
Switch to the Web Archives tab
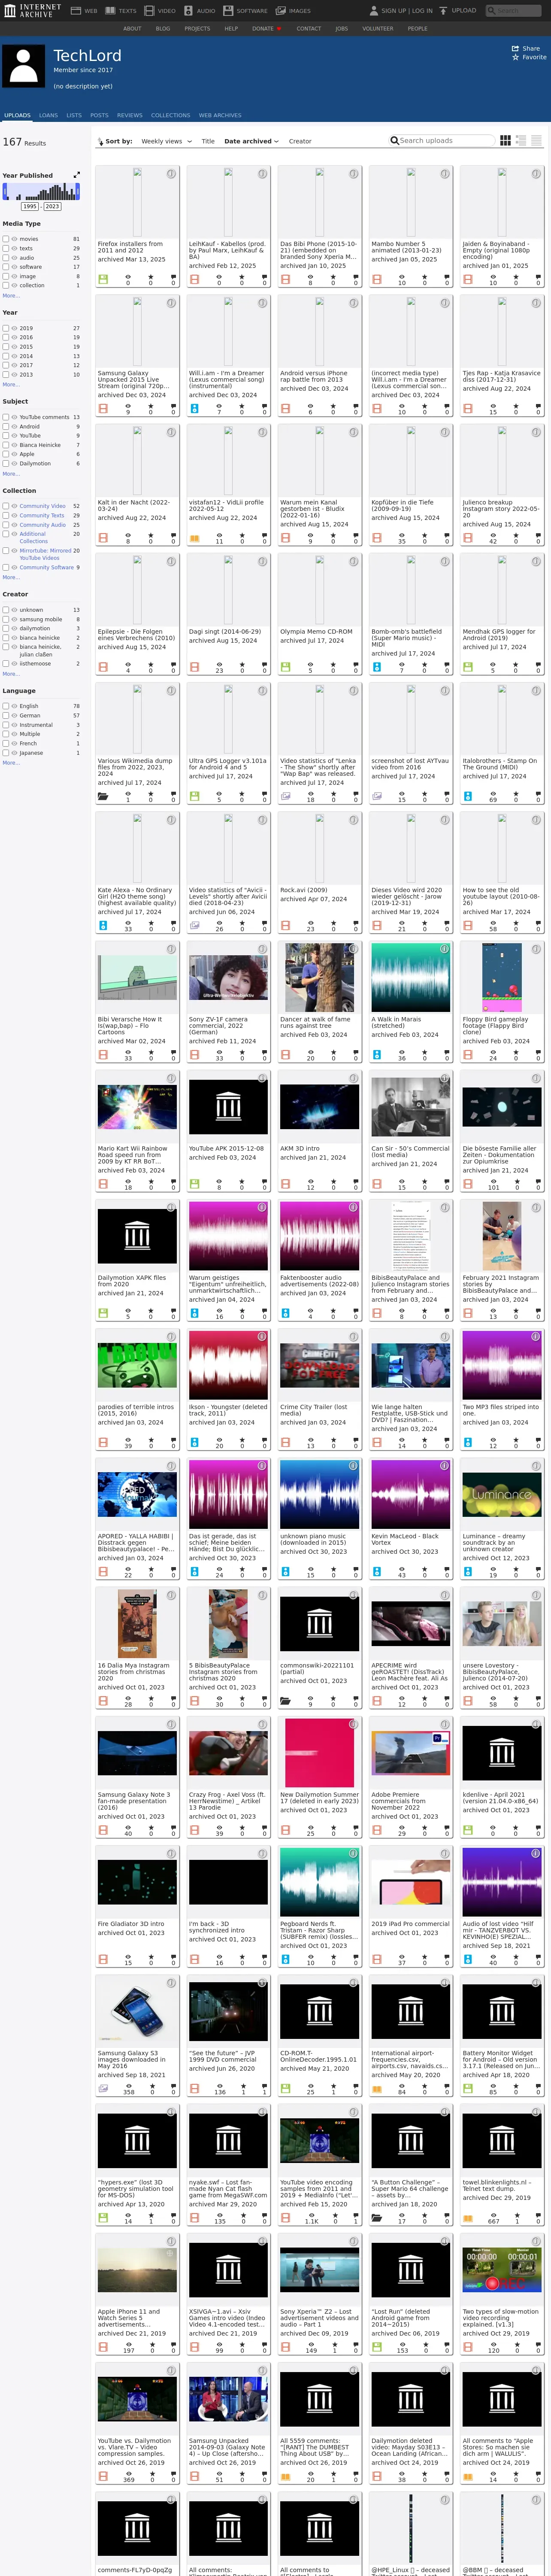click(220, 115)
